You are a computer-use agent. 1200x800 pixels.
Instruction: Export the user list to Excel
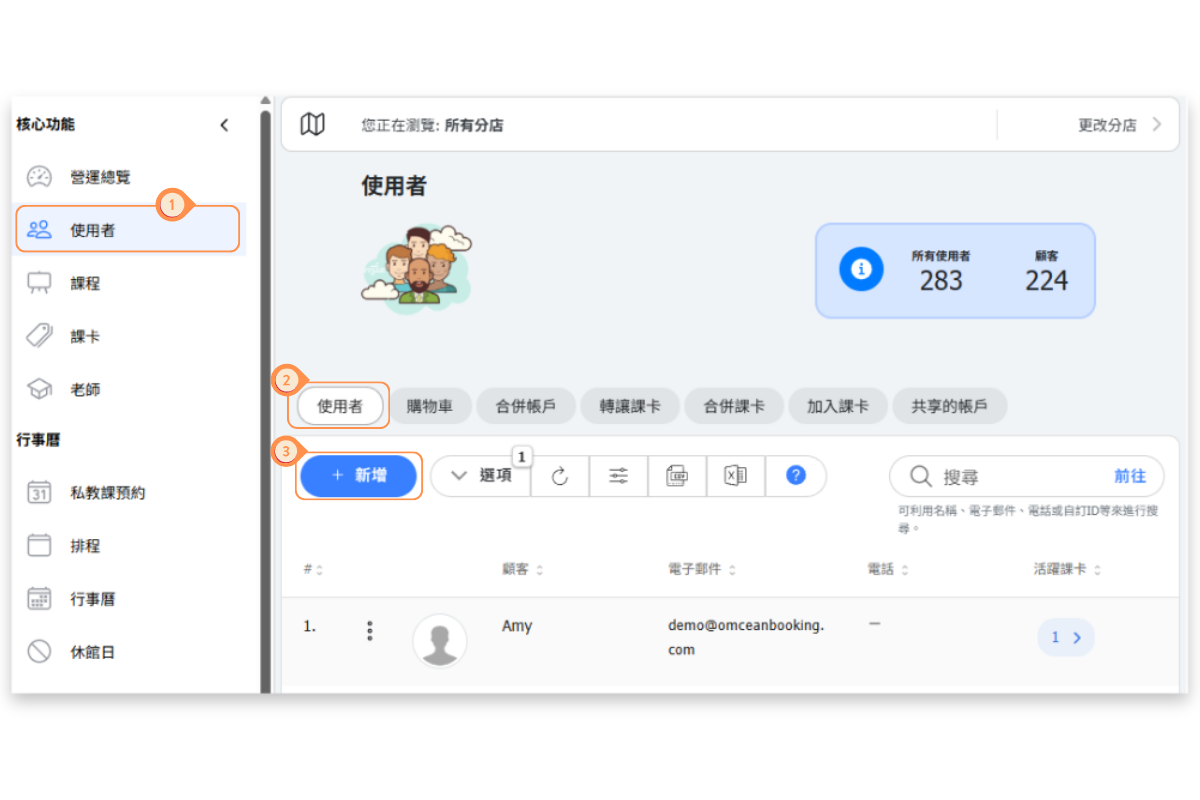coord(736,476)
